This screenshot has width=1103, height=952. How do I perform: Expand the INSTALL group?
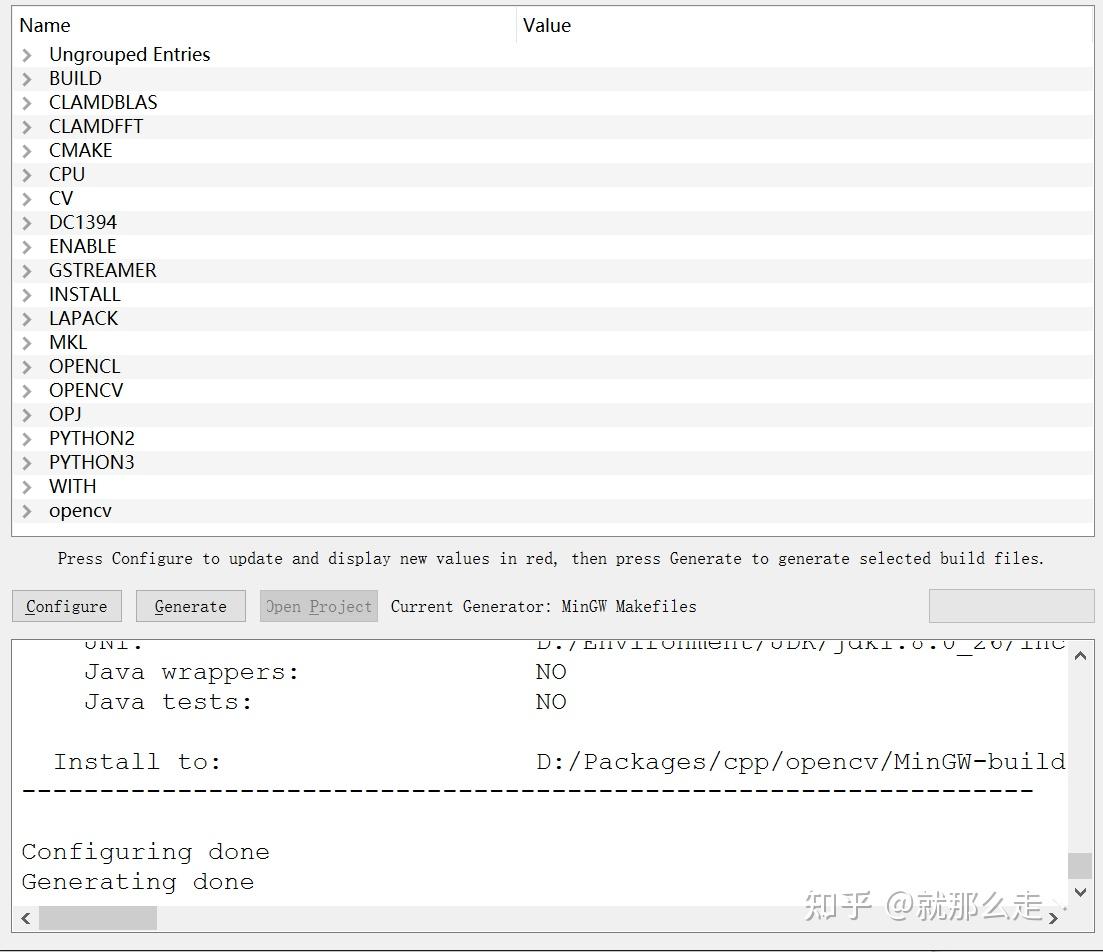click(27, 294)
